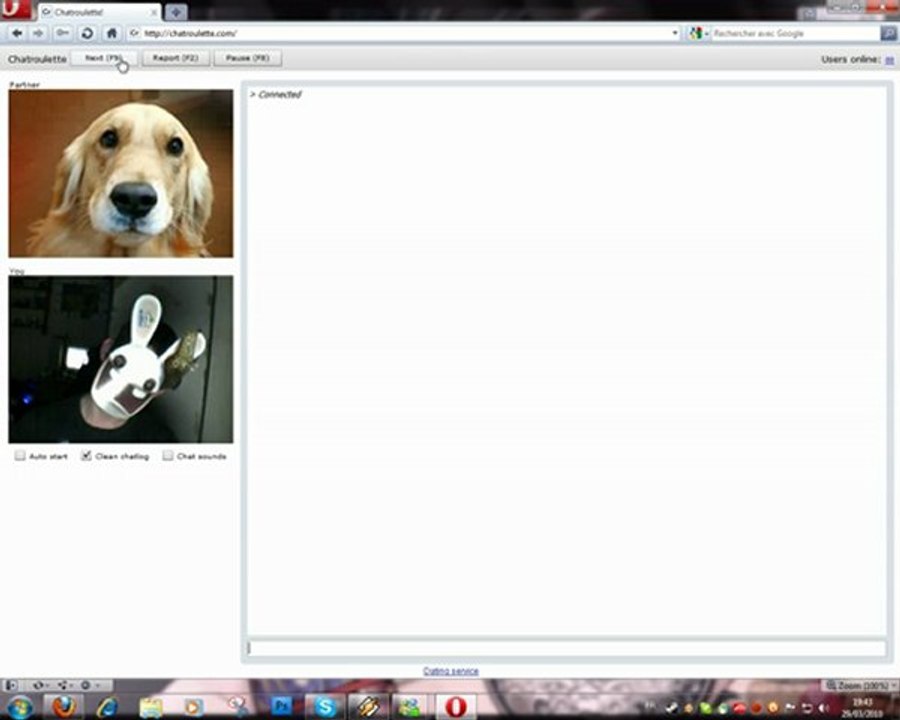Go to the home page icon
This screenshot has width=900, height=720.
(x=112, y=33)
